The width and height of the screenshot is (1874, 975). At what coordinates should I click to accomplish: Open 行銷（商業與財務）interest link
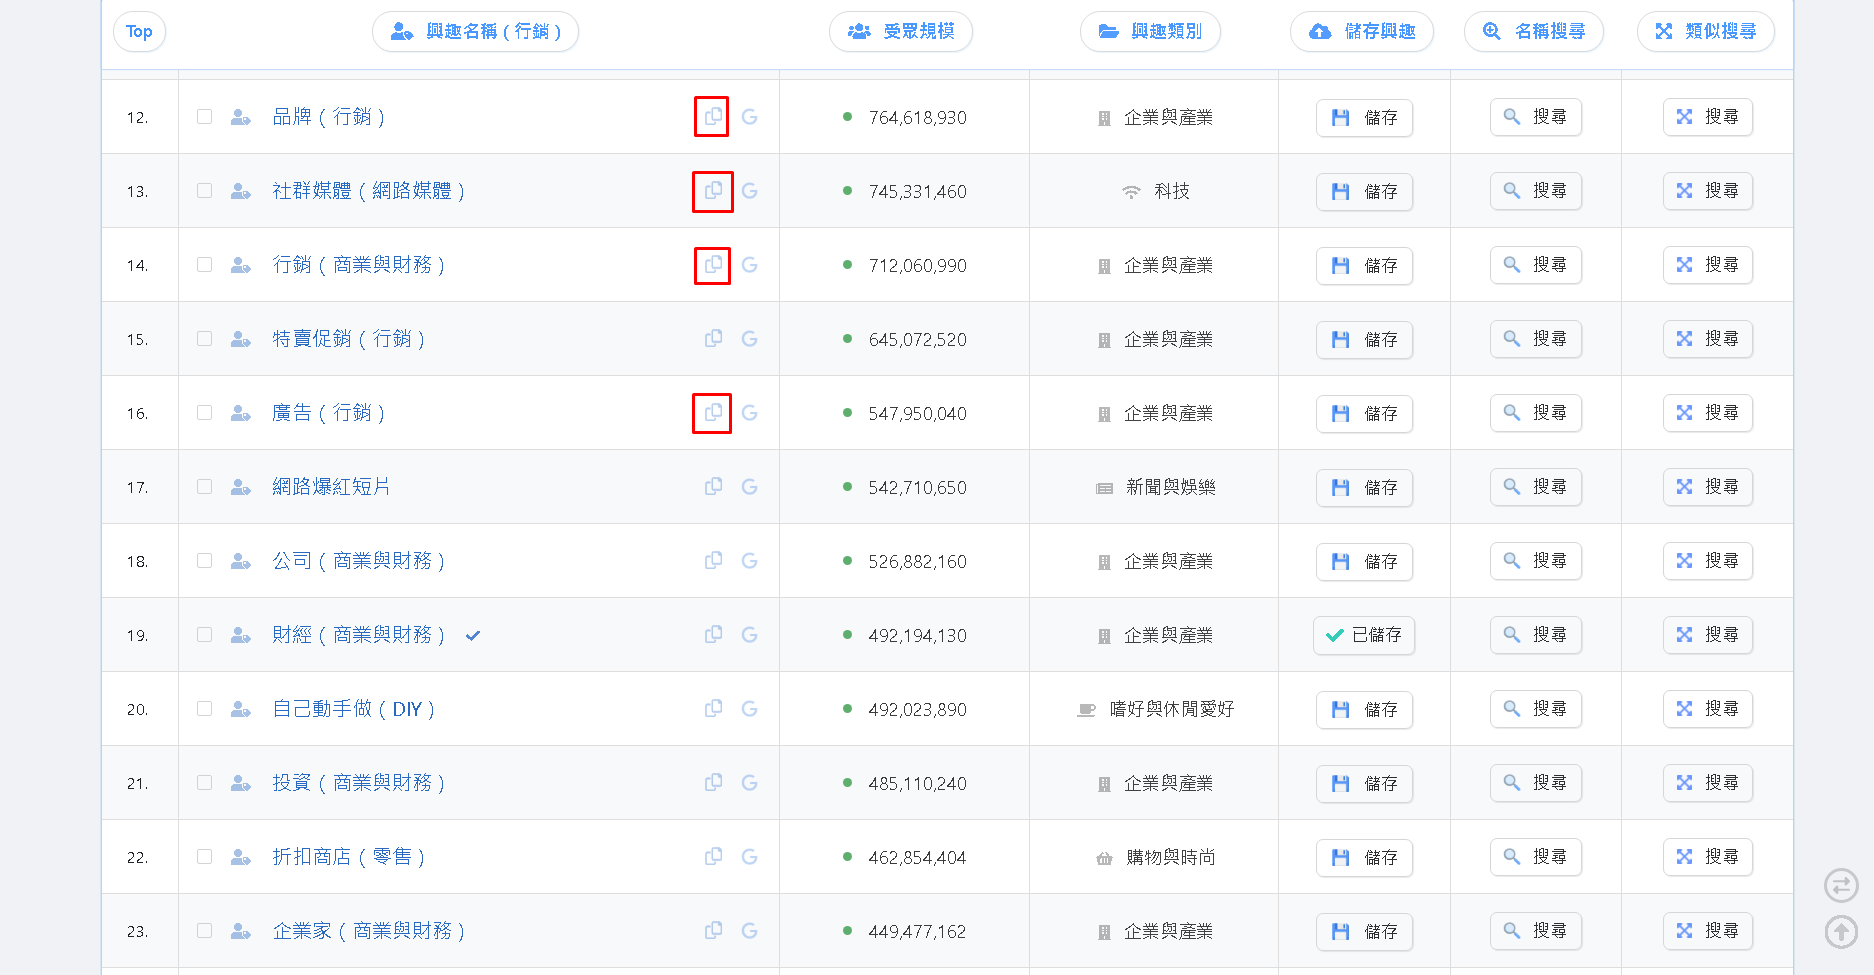tap(359, 265)
